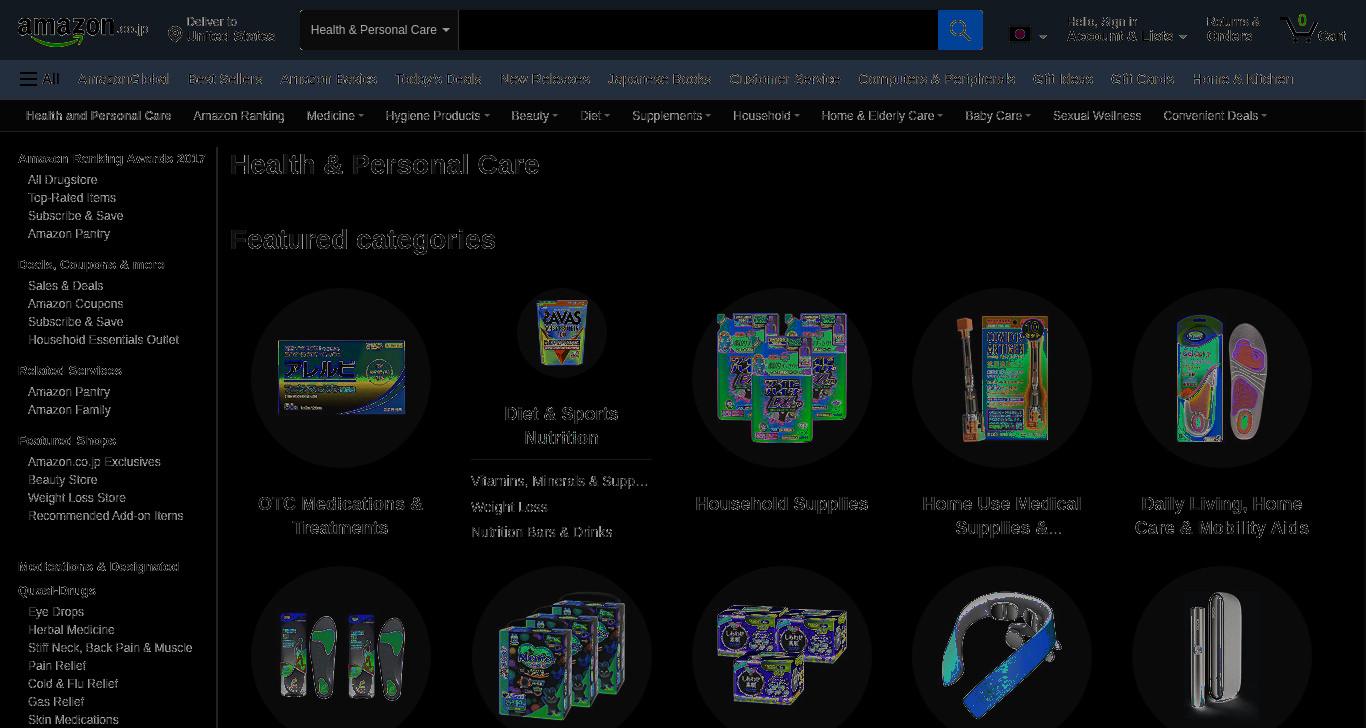
Task: Open Stiff Neck, Back Pain & Muscle
Action: click(x=110, y=648)
